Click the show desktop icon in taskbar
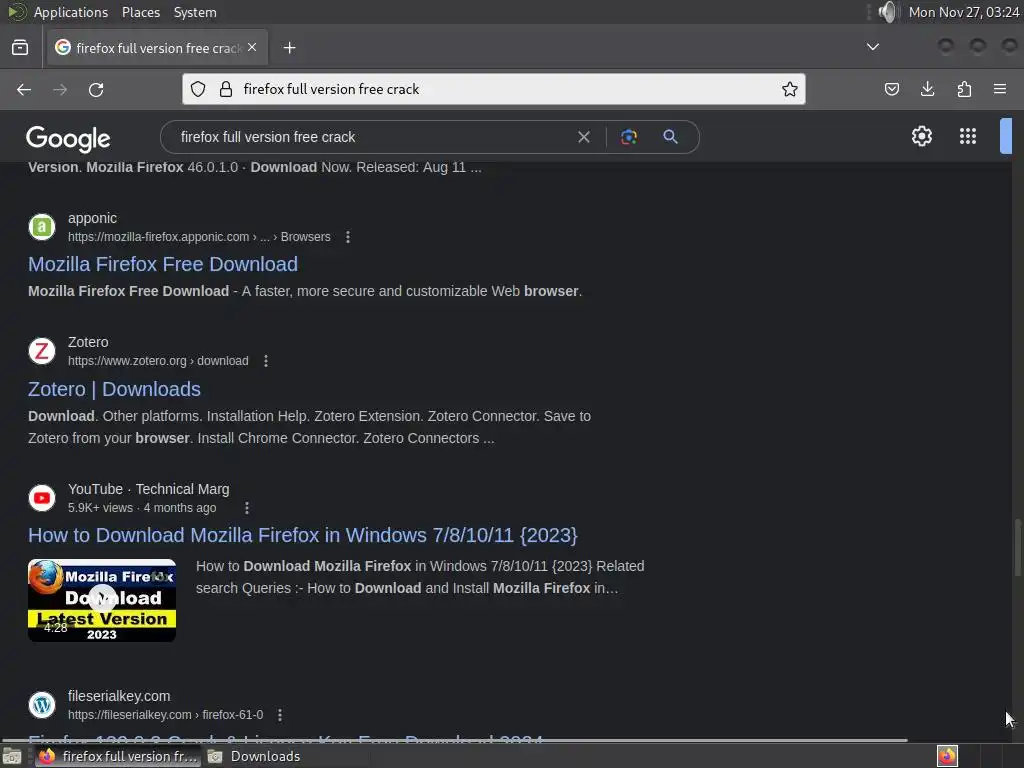The width and height of the screenshot is (1024, 768). [12, 756]
